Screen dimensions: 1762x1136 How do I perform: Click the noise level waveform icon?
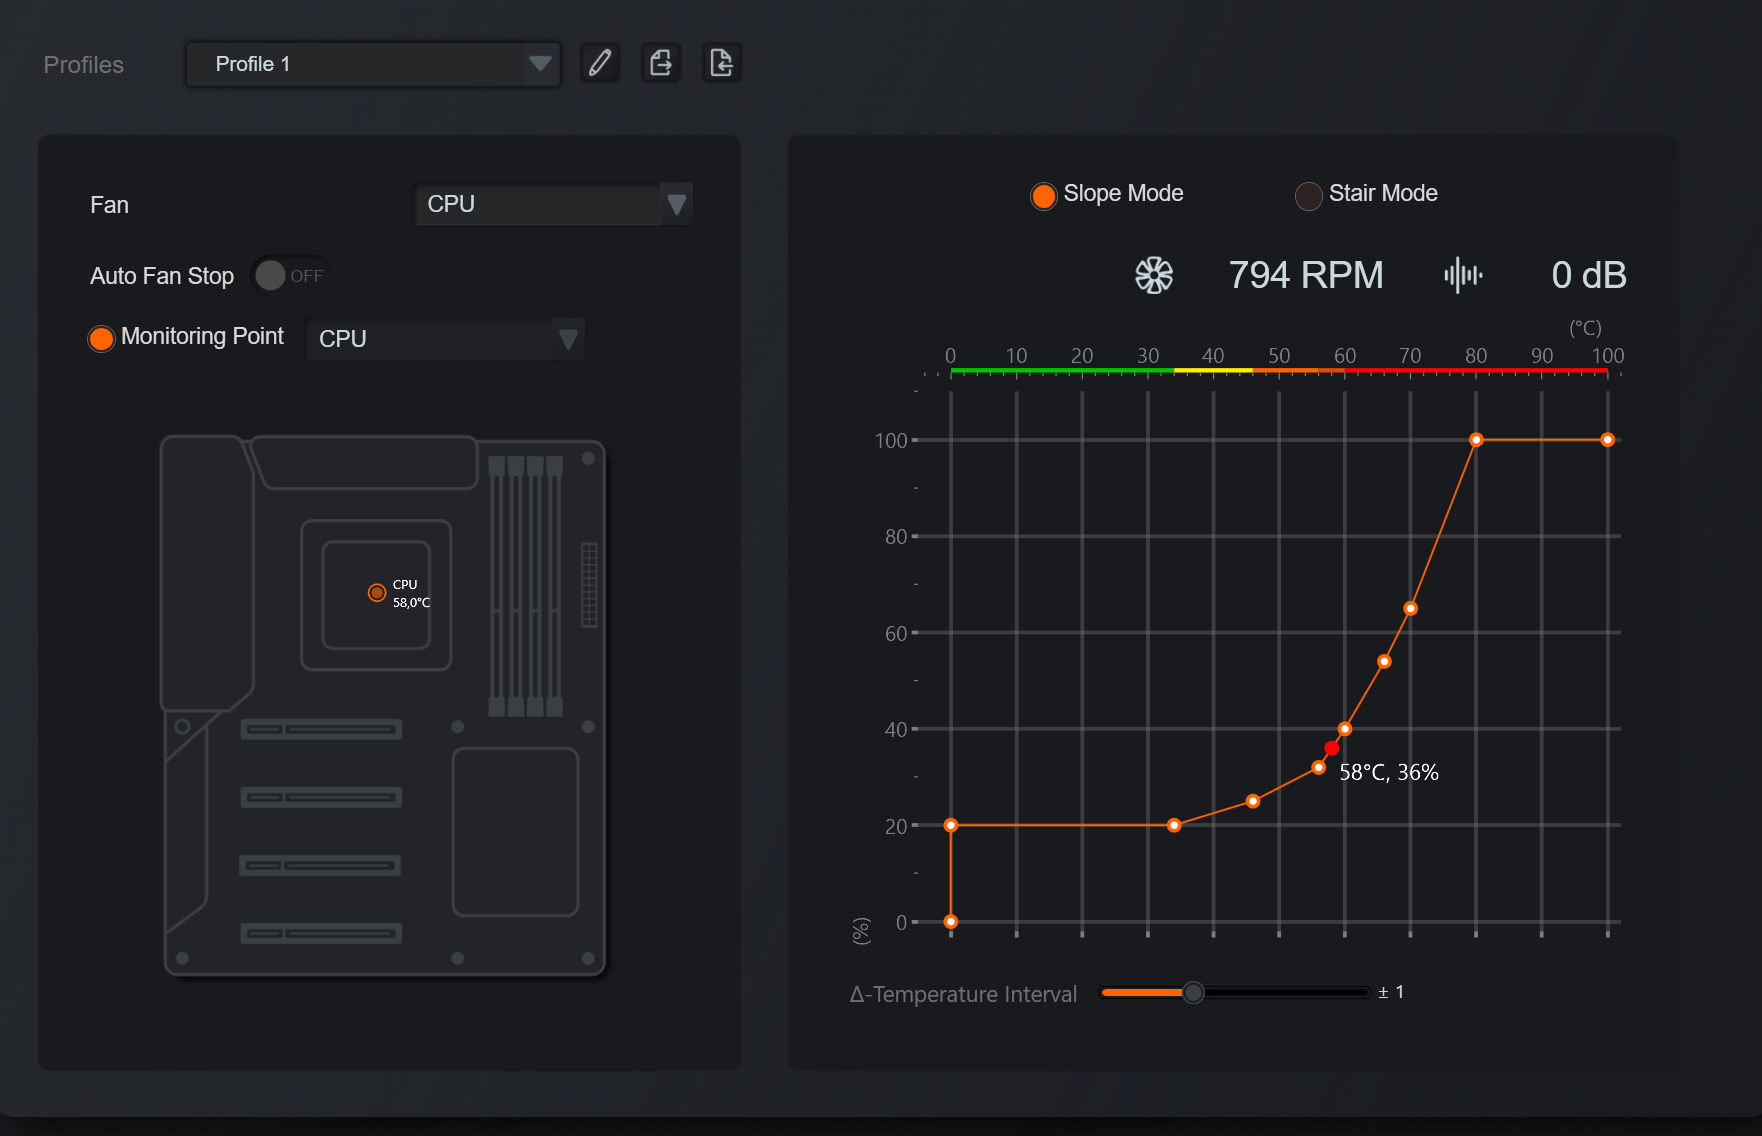tap(1463, 275)
